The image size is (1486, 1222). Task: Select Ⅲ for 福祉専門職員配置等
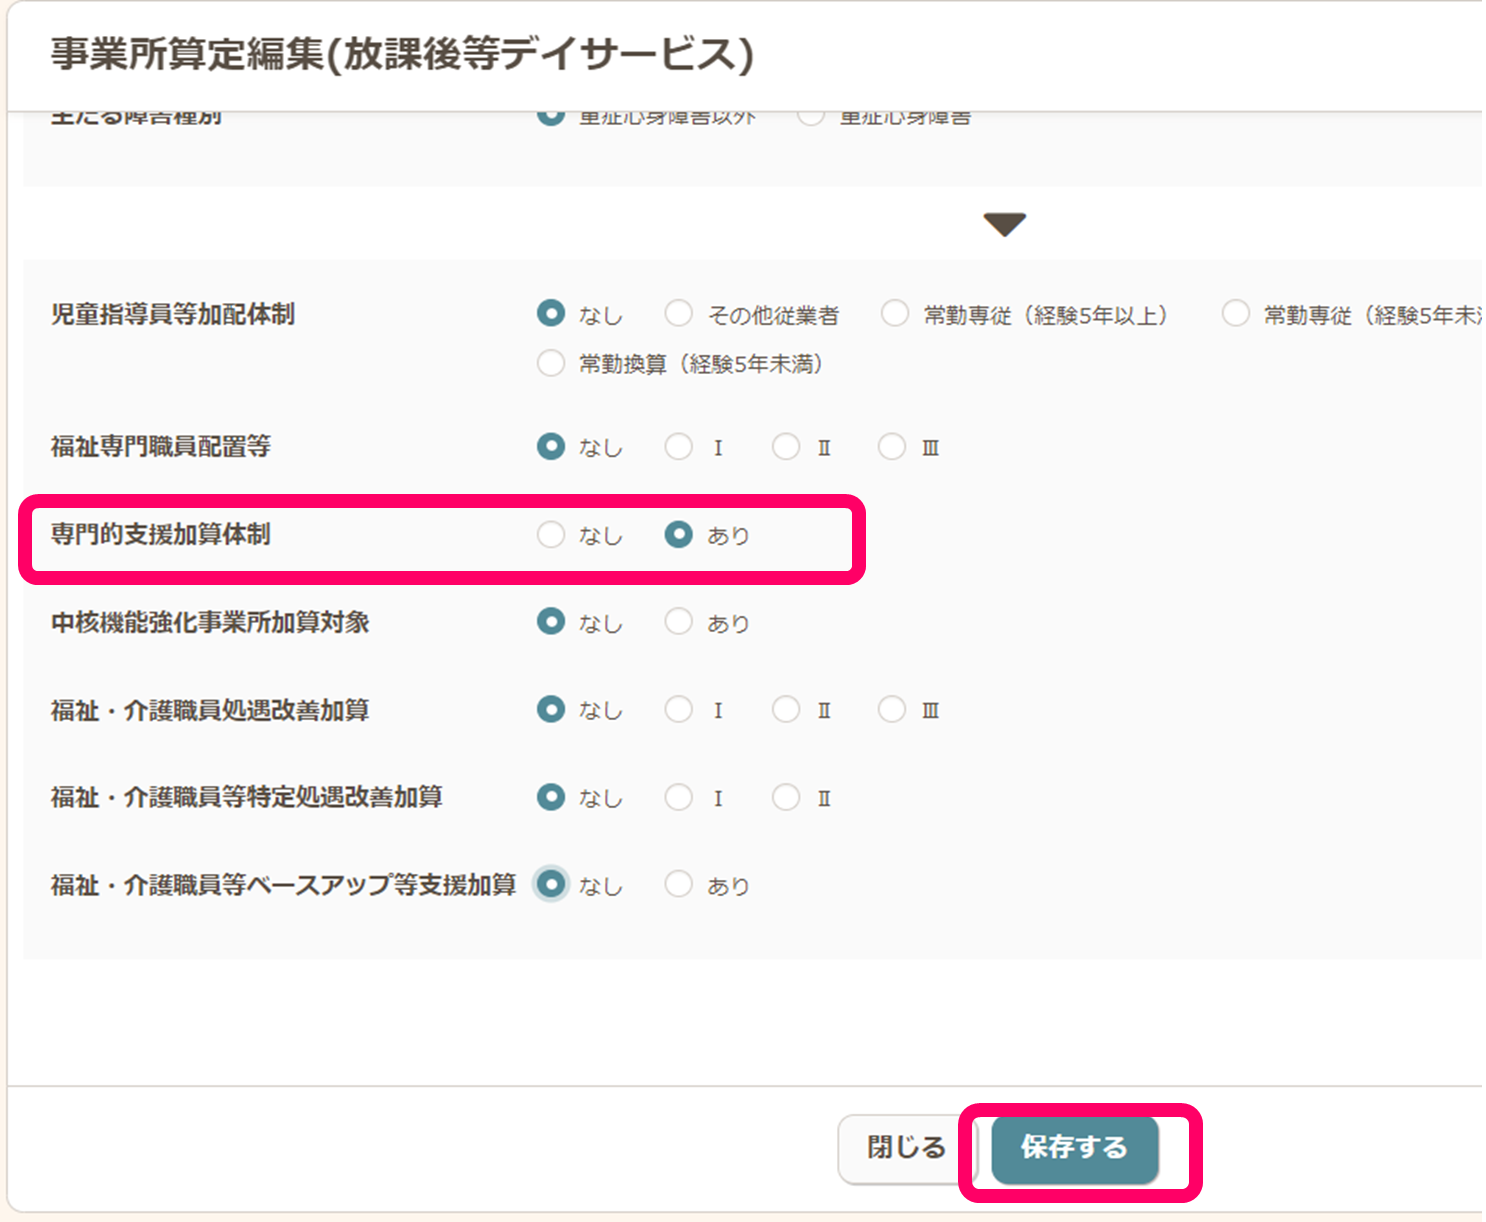pos(892,447)
